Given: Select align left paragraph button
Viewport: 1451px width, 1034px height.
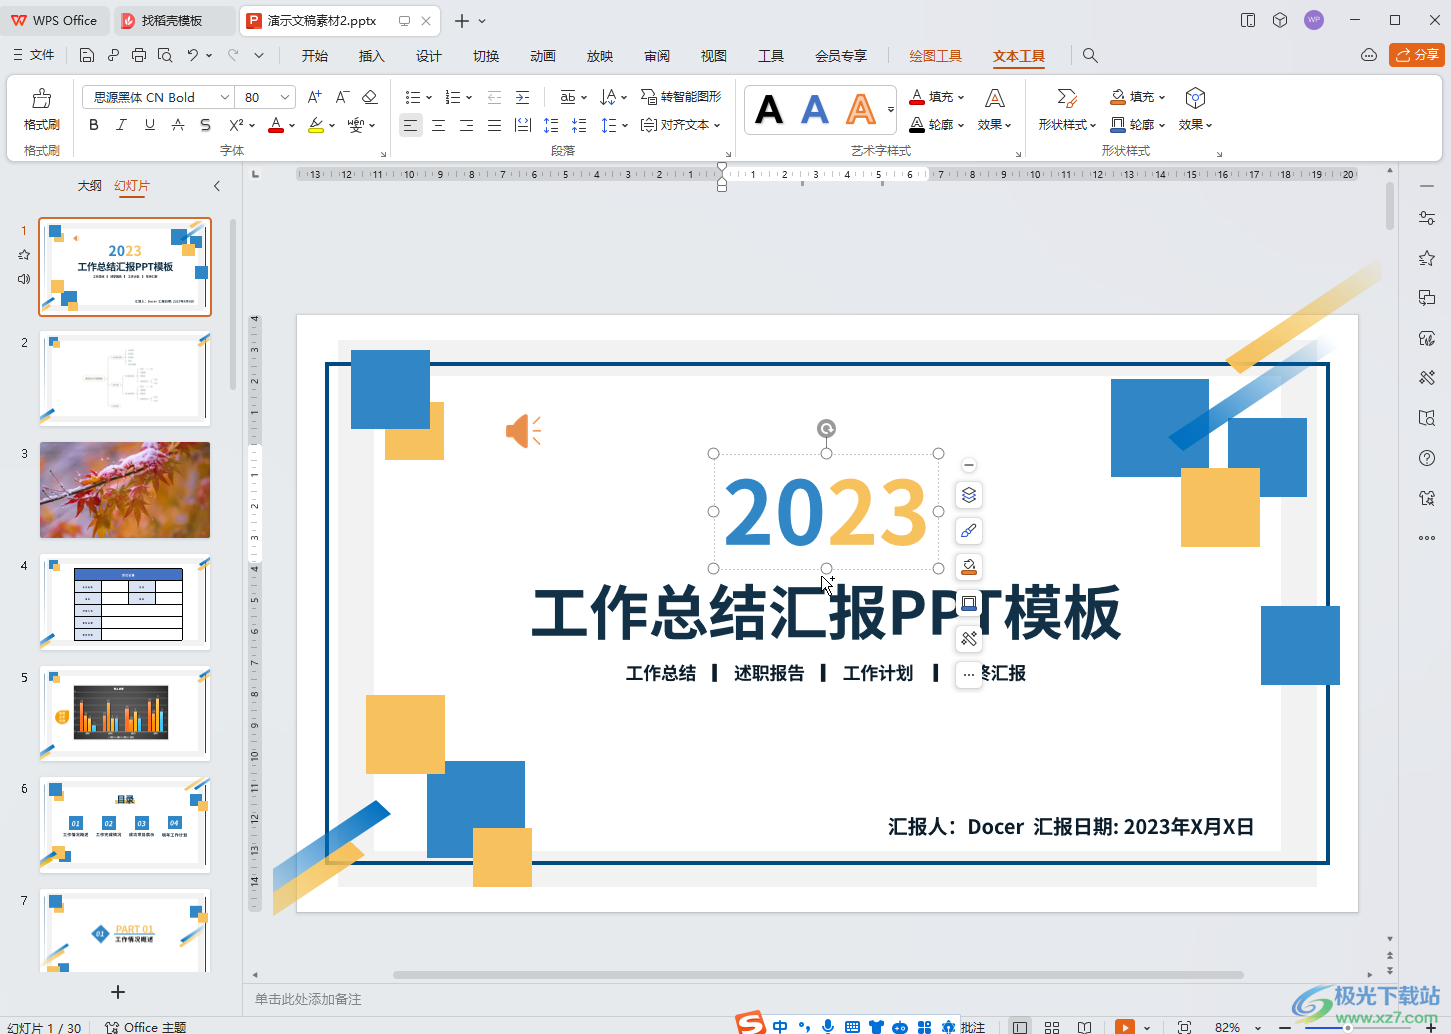Looking at the screenshot, I should tap(410, 125).
